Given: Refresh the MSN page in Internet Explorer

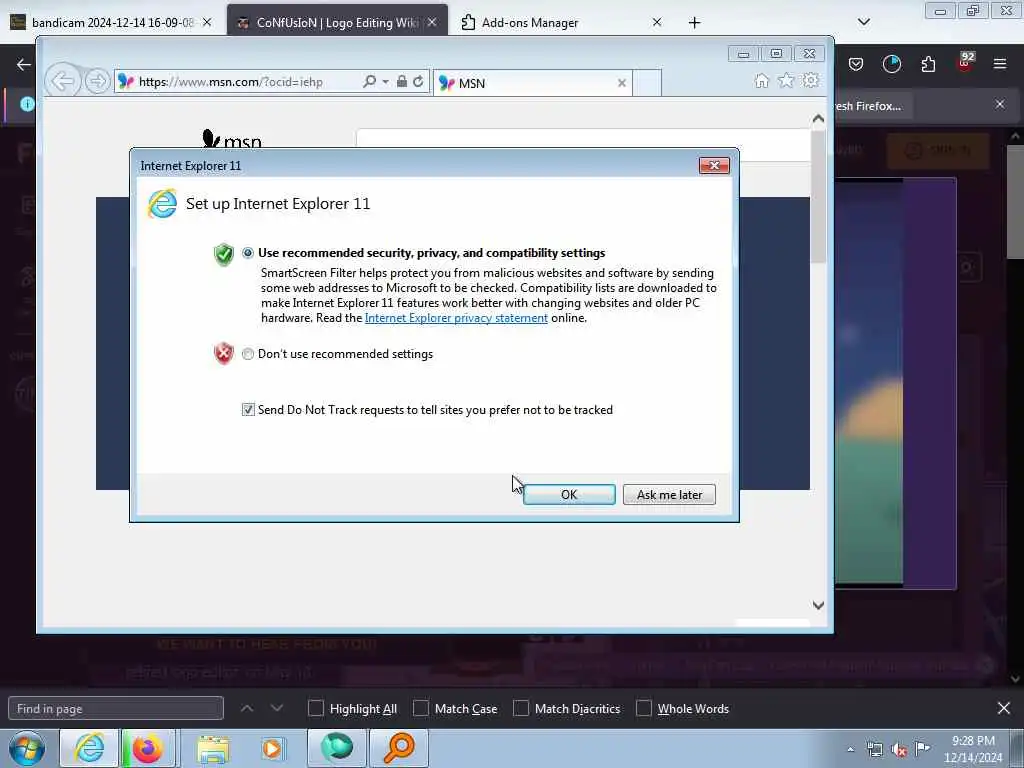Looking at the screenshot, I should [x=418, y=82].
